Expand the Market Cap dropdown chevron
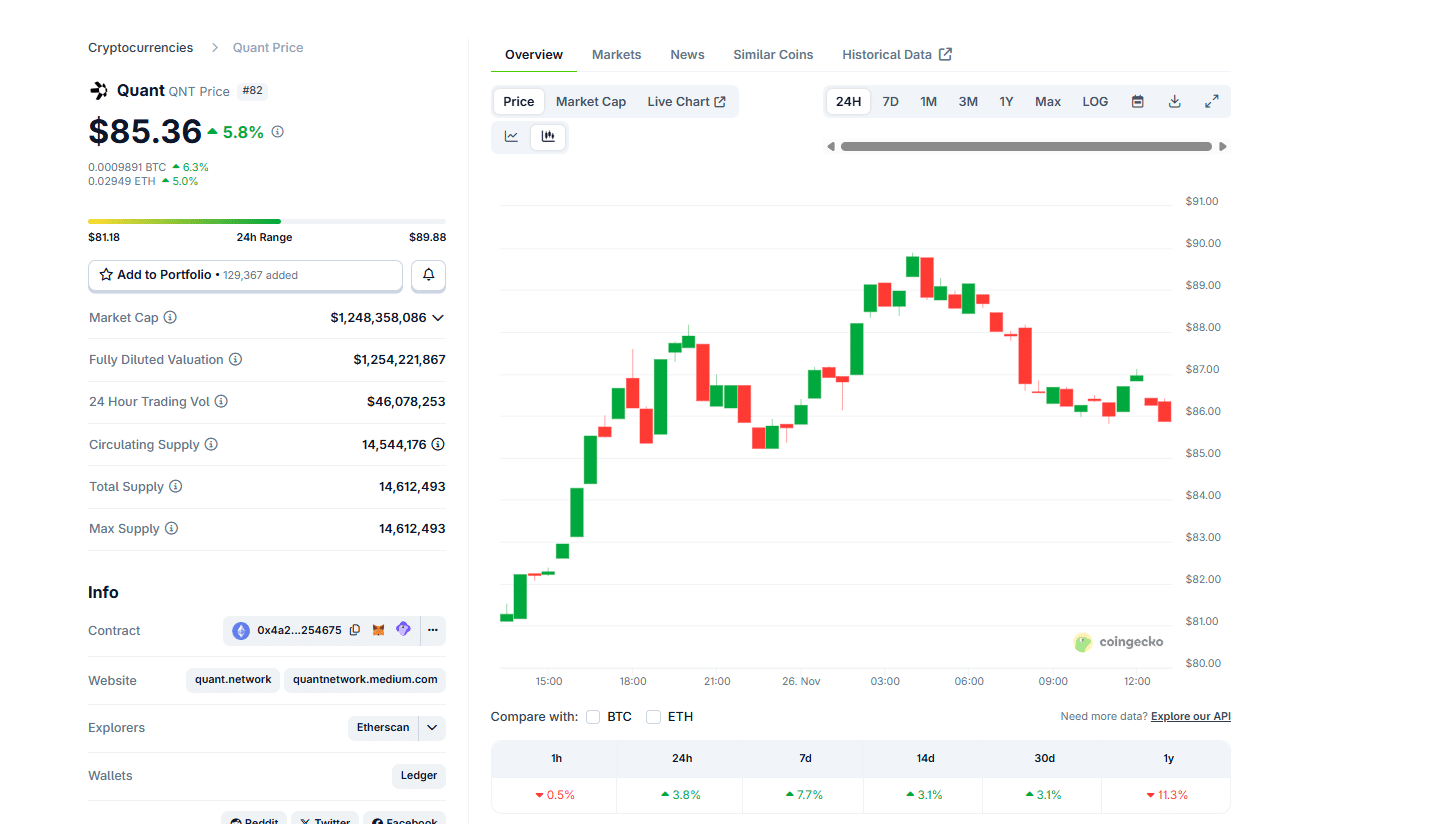 [436, 318]
